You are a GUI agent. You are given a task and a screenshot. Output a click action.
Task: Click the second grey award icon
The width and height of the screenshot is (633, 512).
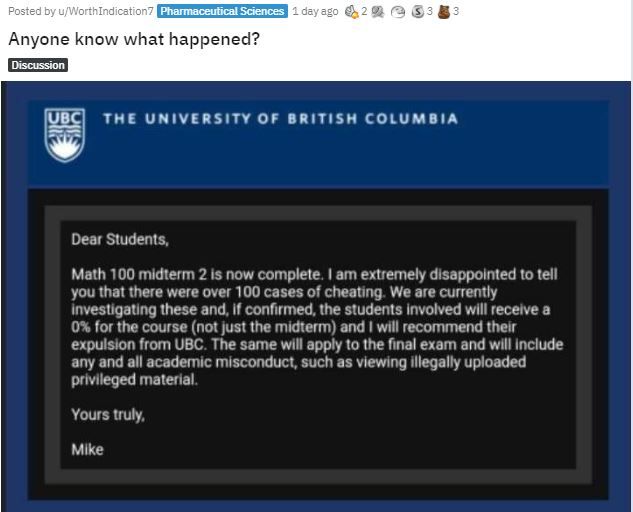pos(378,12)
